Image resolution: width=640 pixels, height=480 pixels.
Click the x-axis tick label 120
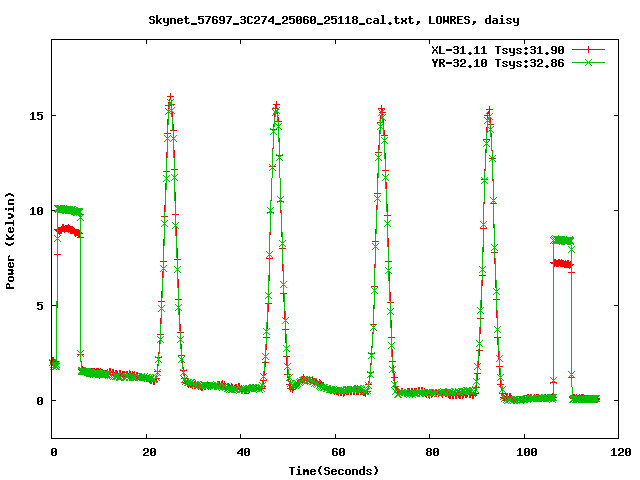(621, 452)
